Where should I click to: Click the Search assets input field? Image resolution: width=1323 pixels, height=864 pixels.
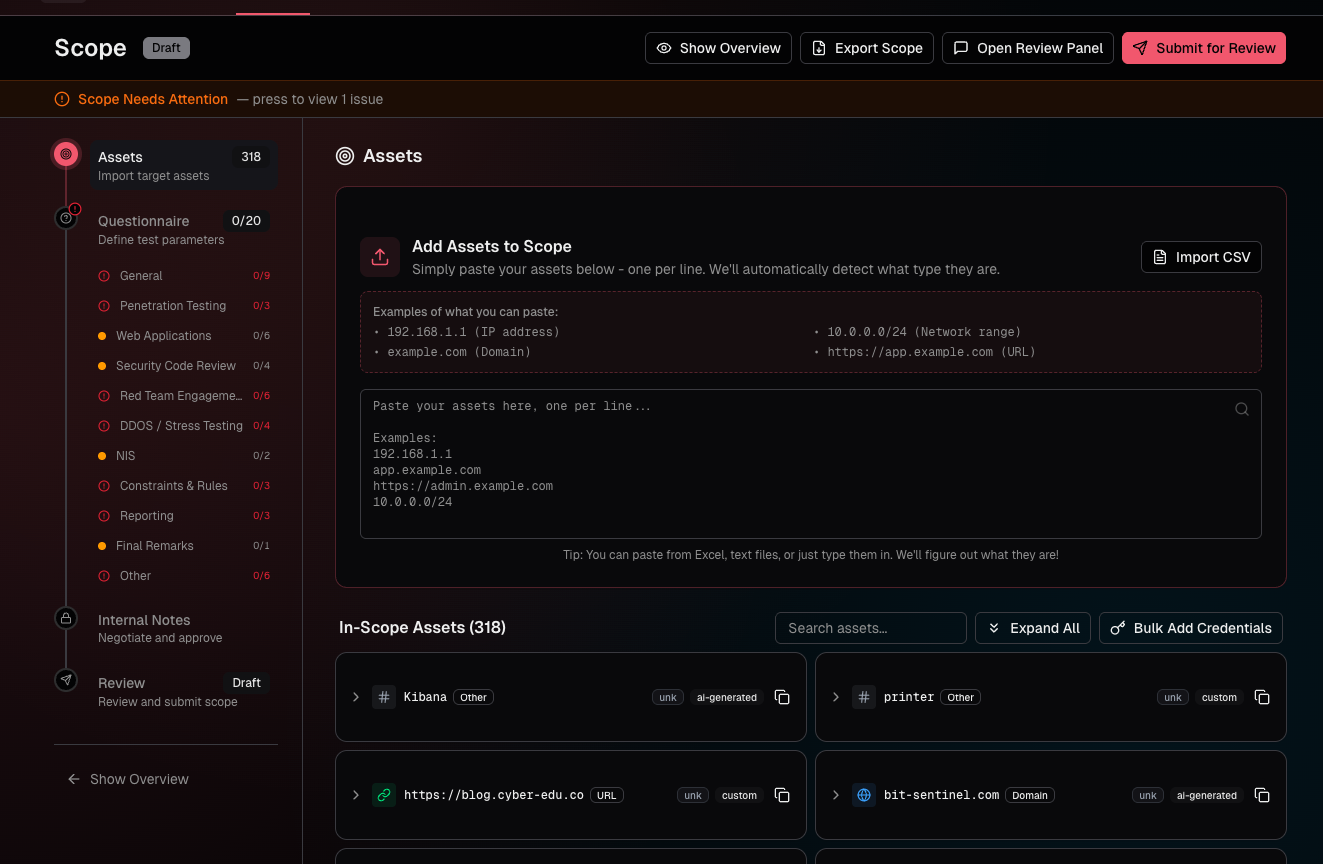coord(870,628)
